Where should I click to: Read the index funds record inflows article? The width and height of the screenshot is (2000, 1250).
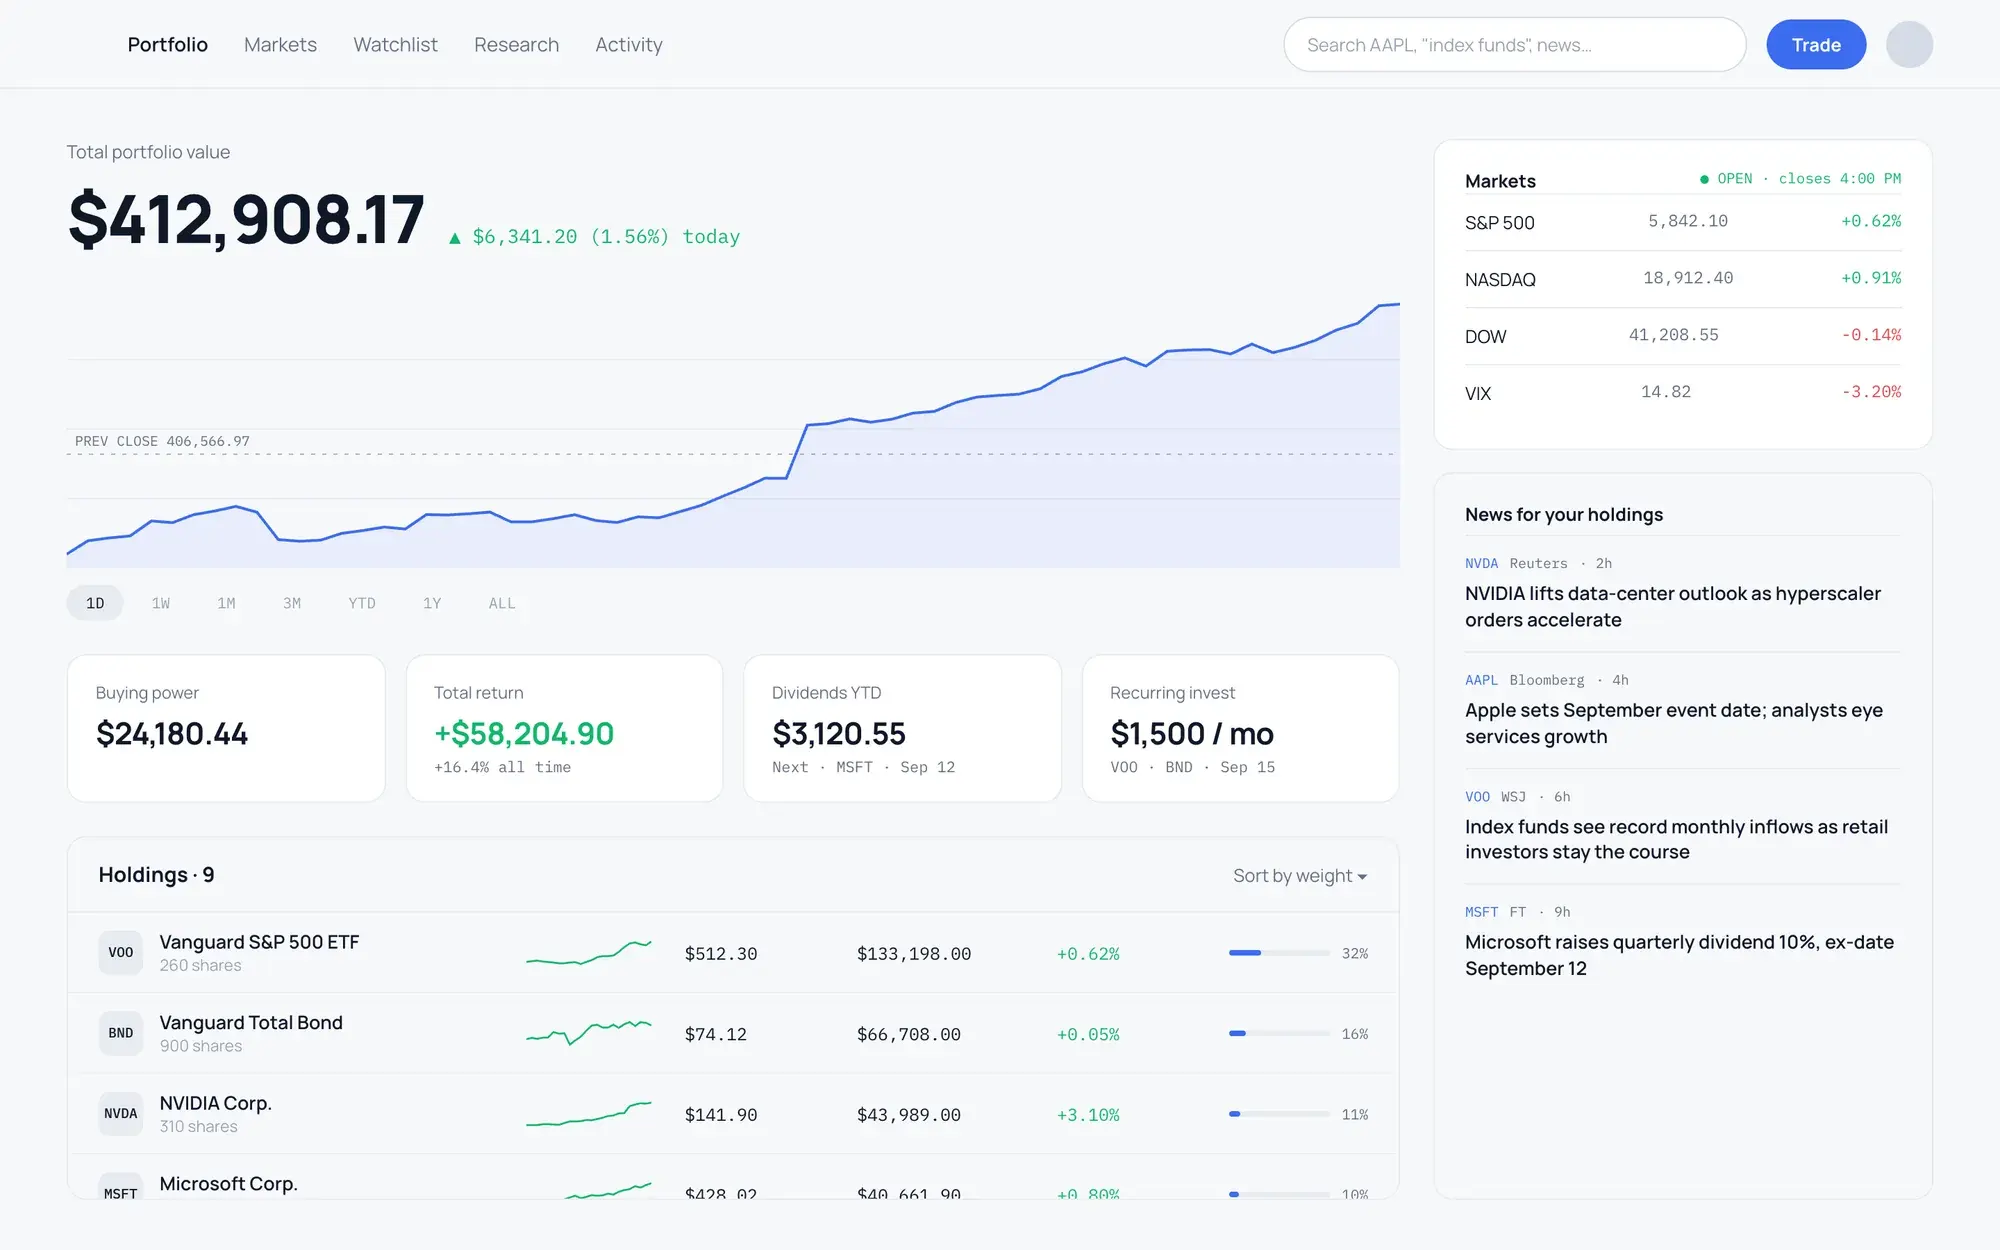coord(1676,839)
